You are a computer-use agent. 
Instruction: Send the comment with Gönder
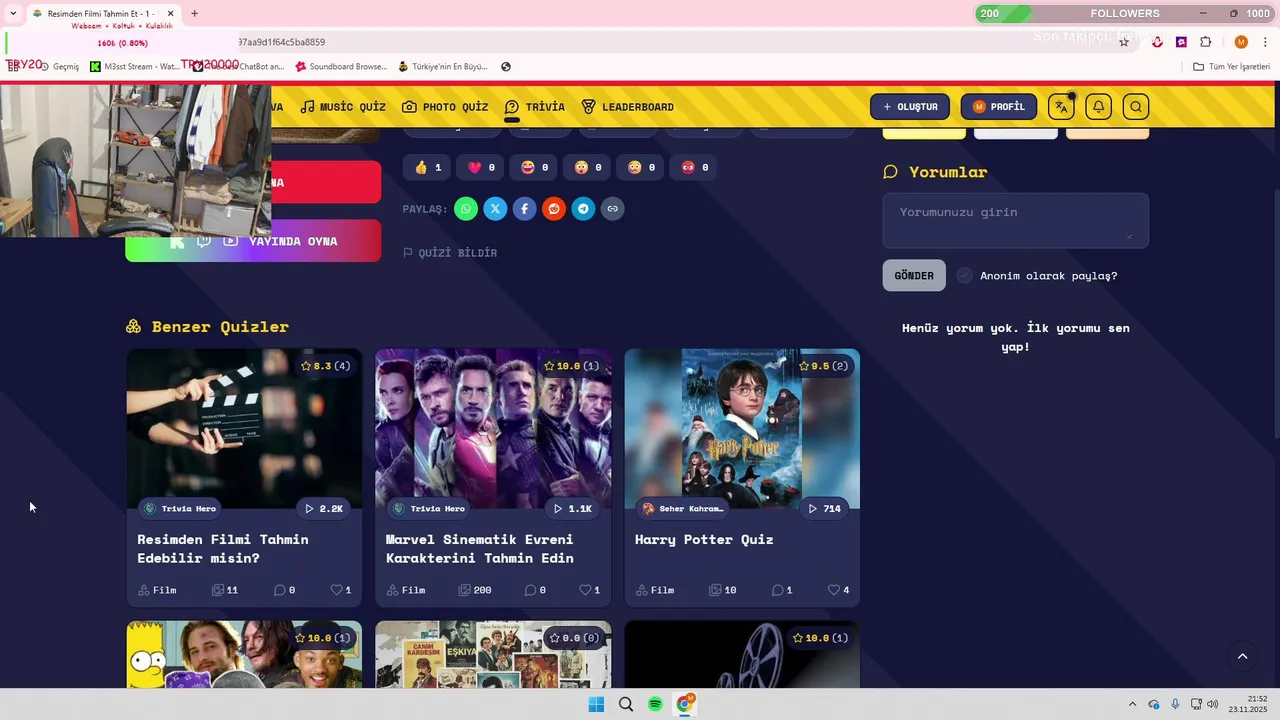pyautogui.click(x=914, y=276)
